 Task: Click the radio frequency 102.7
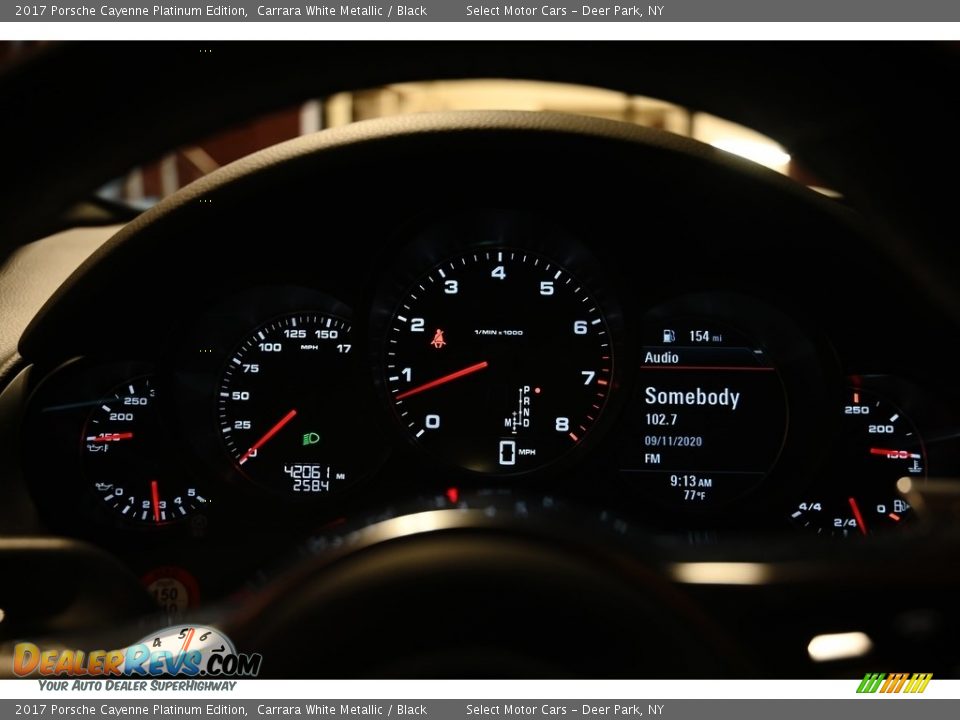tap(661, 419)
